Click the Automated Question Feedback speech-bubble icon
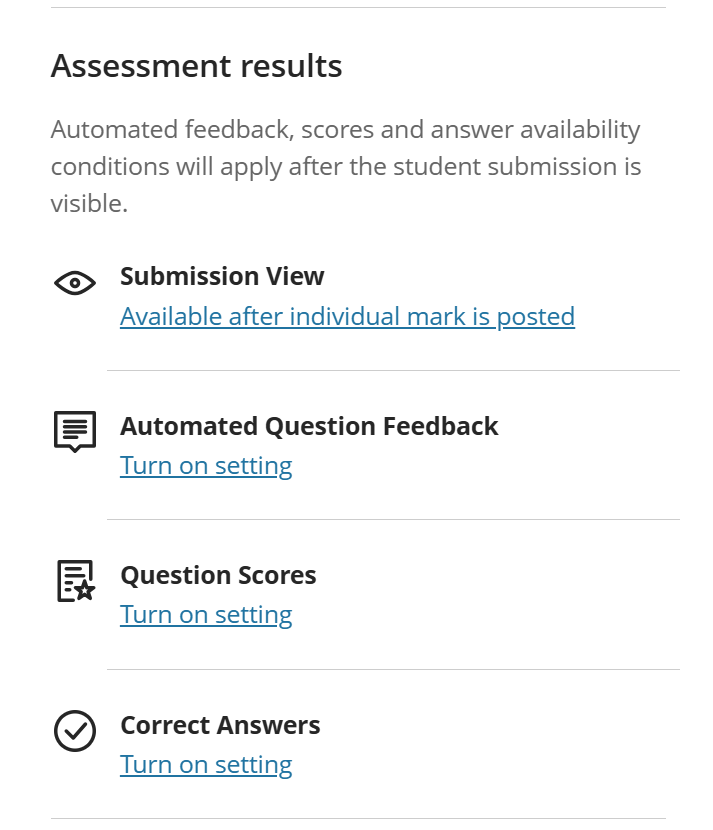Image resolution: width=713 pixels, height=830 pixels. coord(75,432)
